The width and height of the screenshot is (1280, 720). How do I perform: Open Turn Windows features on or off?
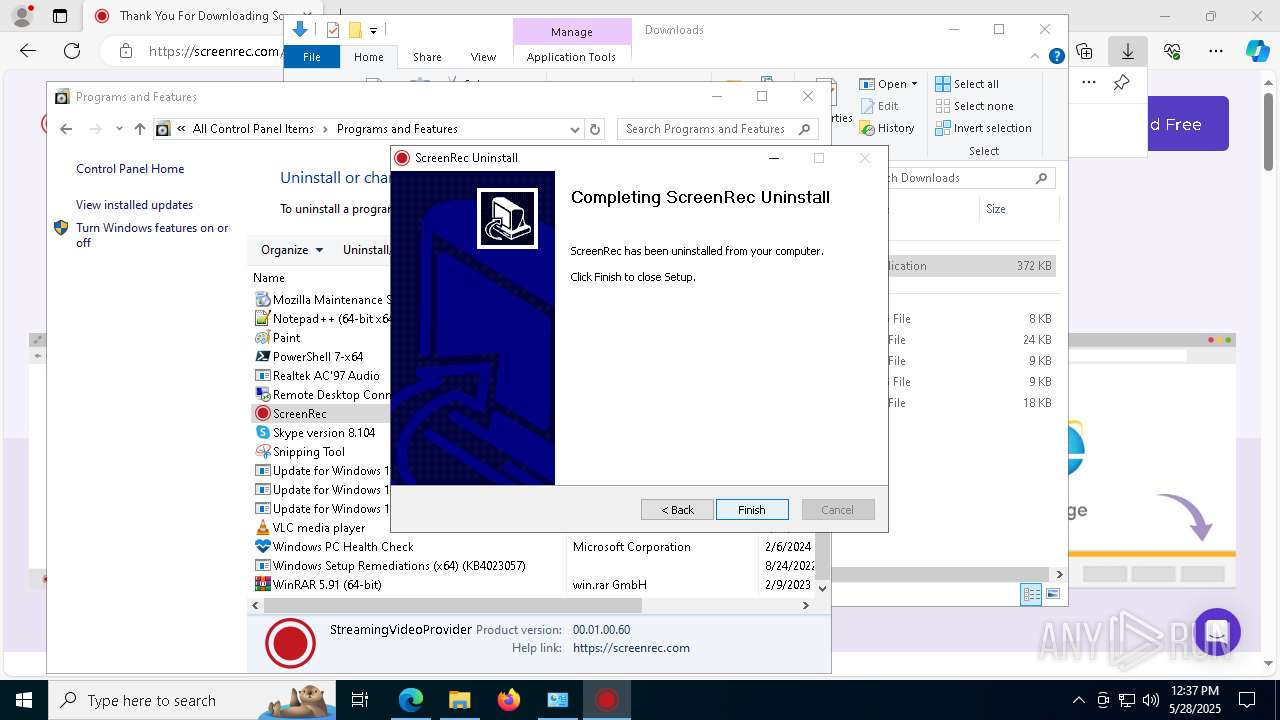pos(152,235)
